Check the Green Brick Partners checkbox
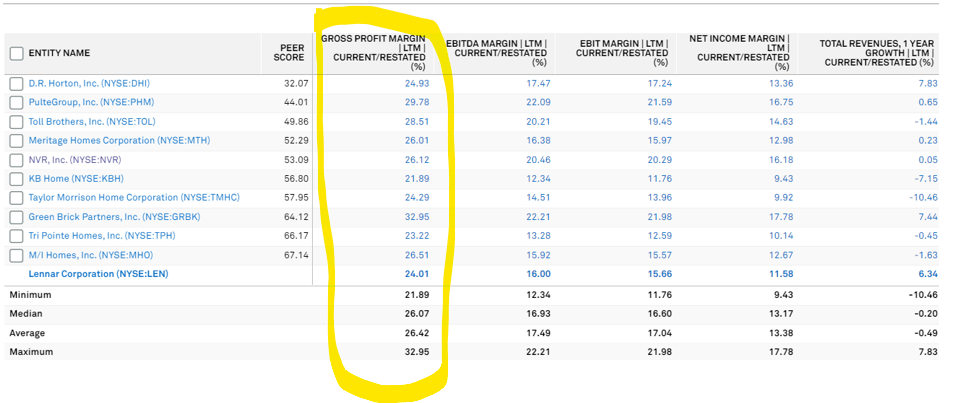Screen dimensions: 961x403 tap(17, 217)
